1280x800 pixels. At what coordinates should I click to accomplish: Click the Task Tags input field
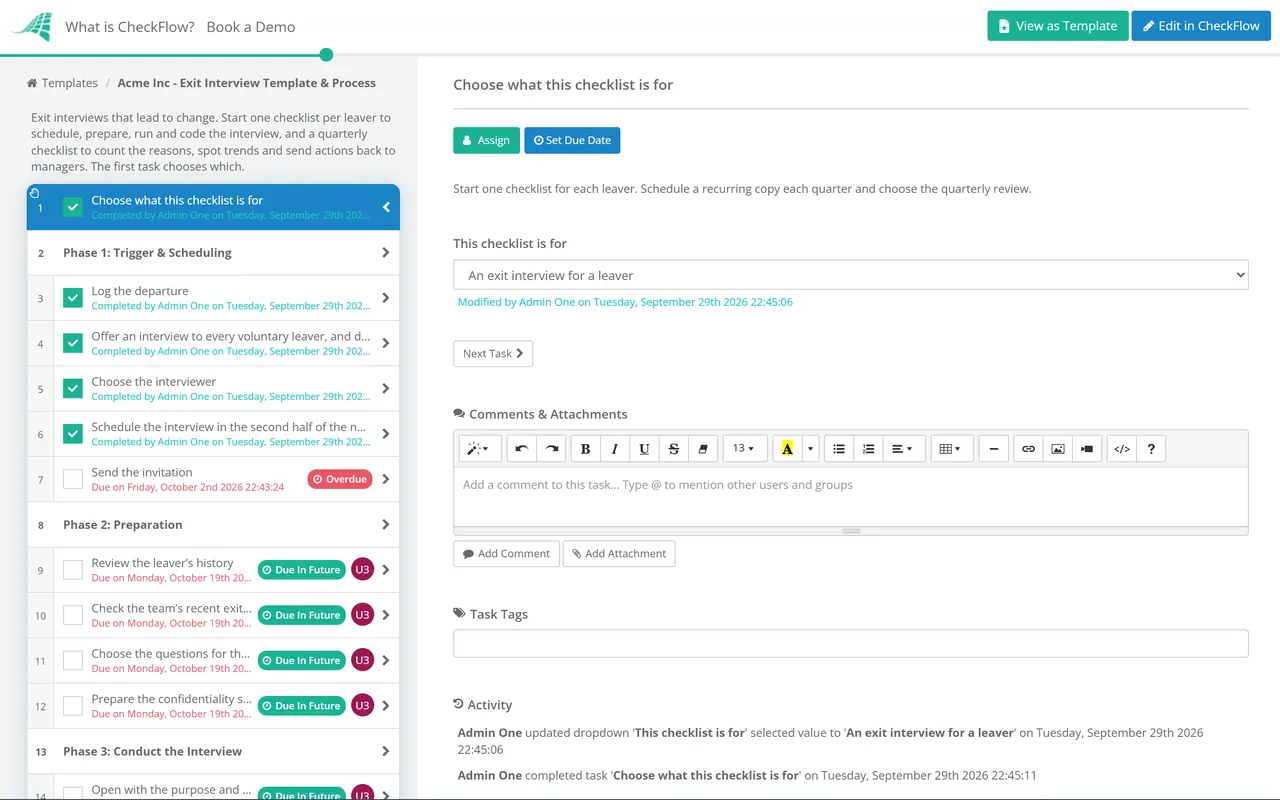click(851, 643)
